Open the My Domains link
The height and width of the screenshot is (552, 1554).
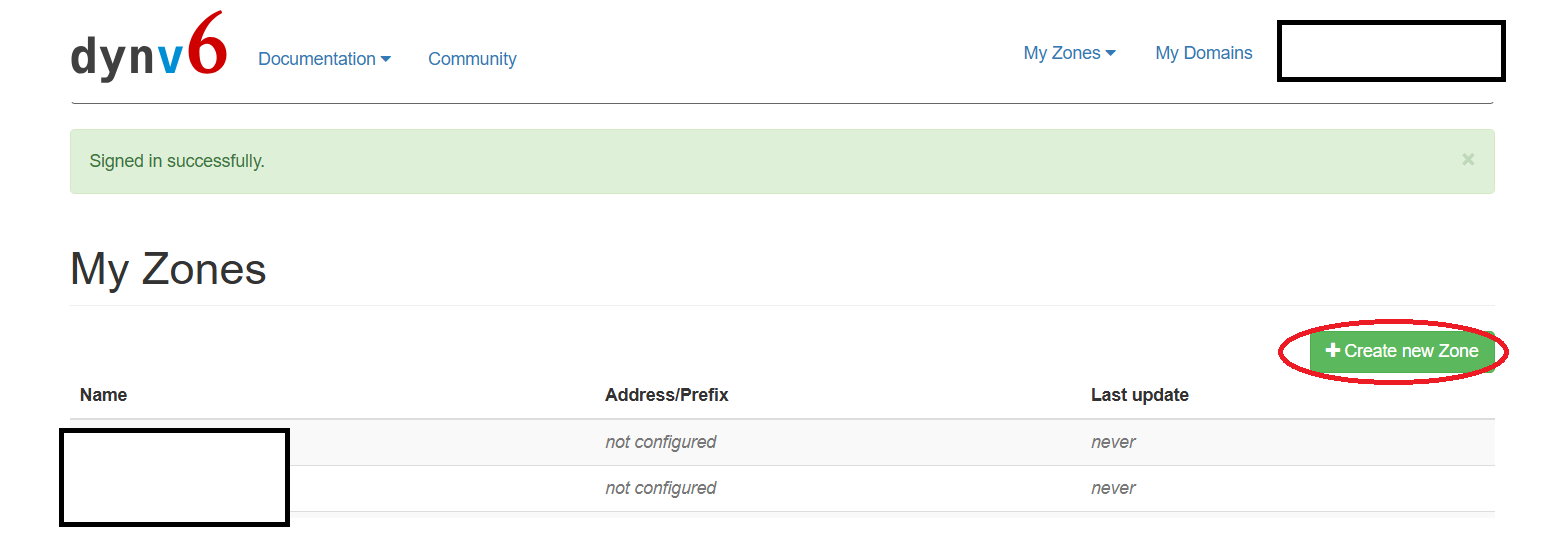[x=1203, y=53]
